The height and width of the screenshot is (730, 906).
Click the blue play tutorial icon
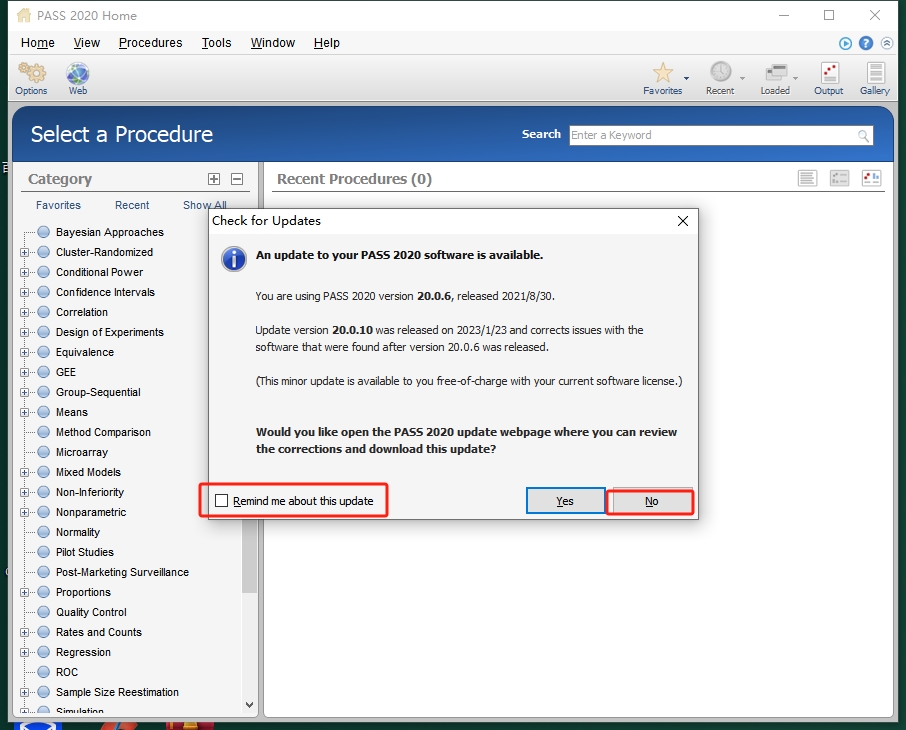pyautogui.click(x=845, y=43)
